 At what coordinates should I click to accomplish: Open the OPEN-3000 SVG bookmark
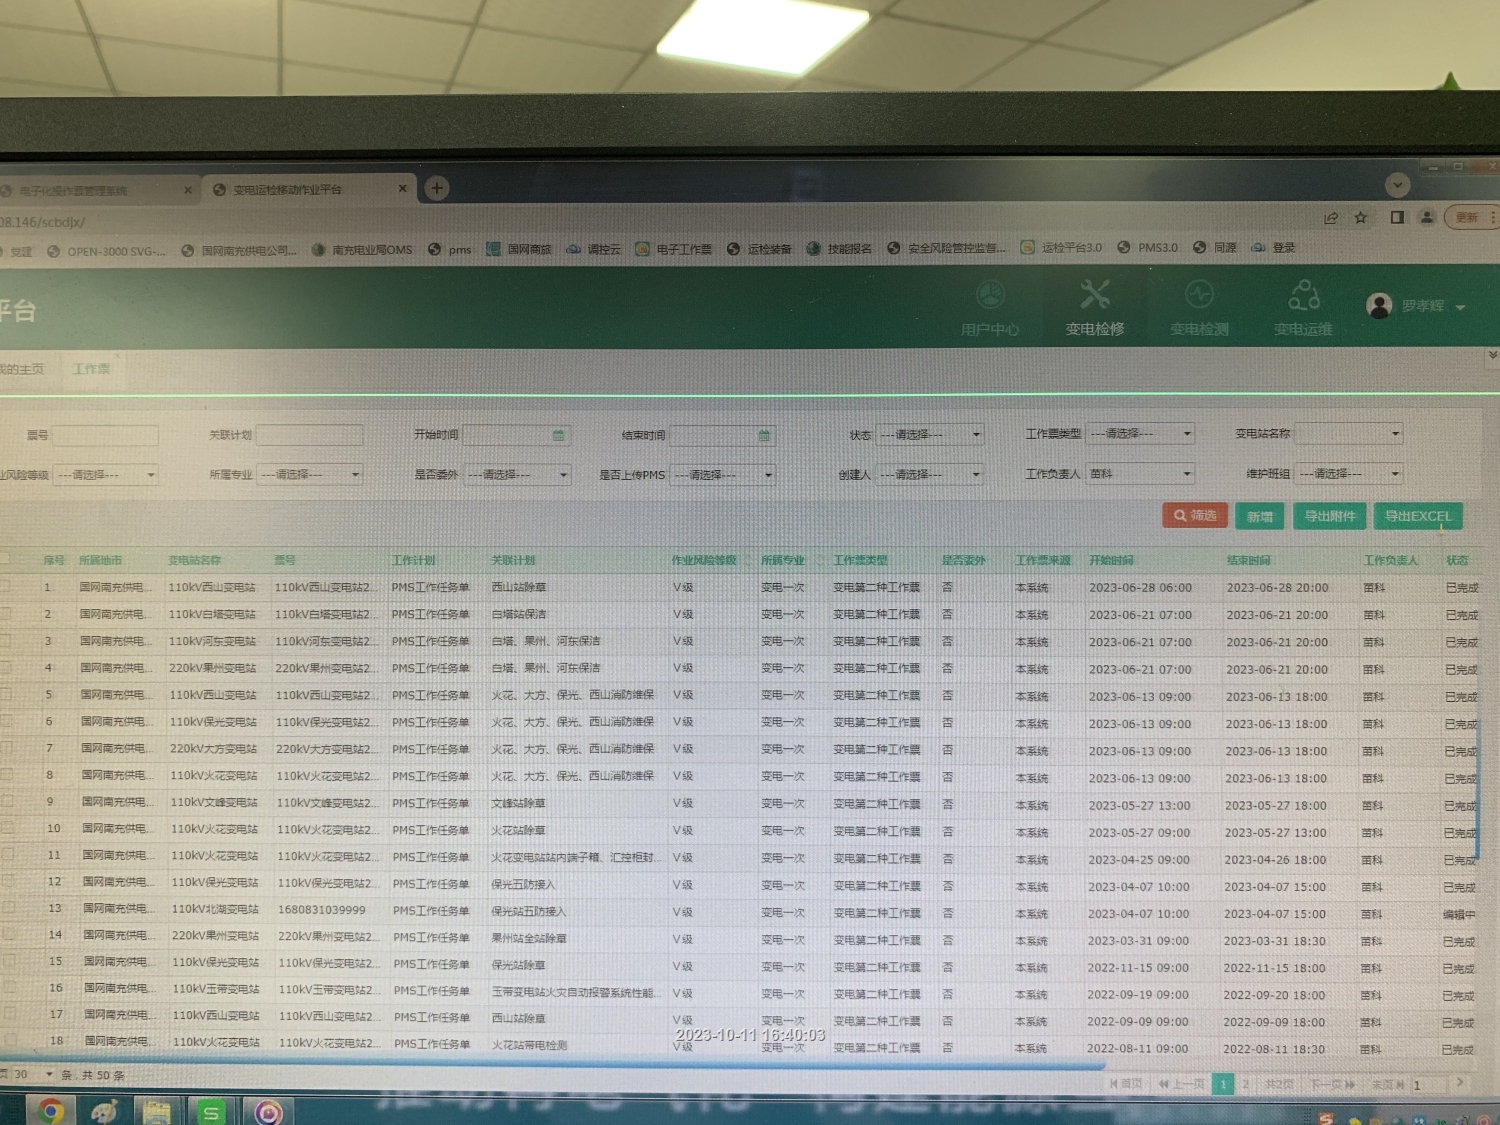tap(106, 251)
